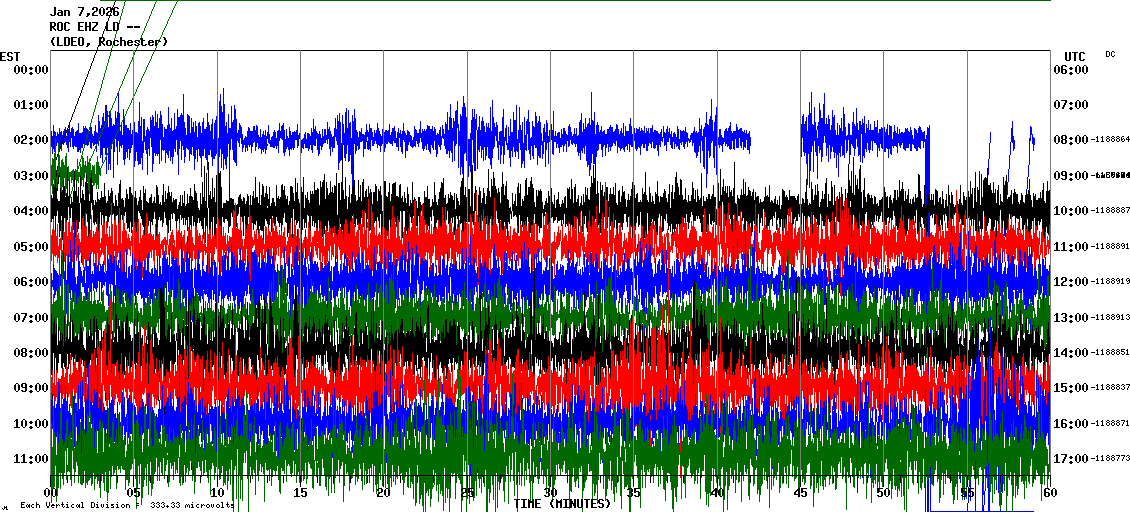The width and height of the screenshot is (1130, 519).
Task: Select the 04:00 EST row label
Action: 31,211
